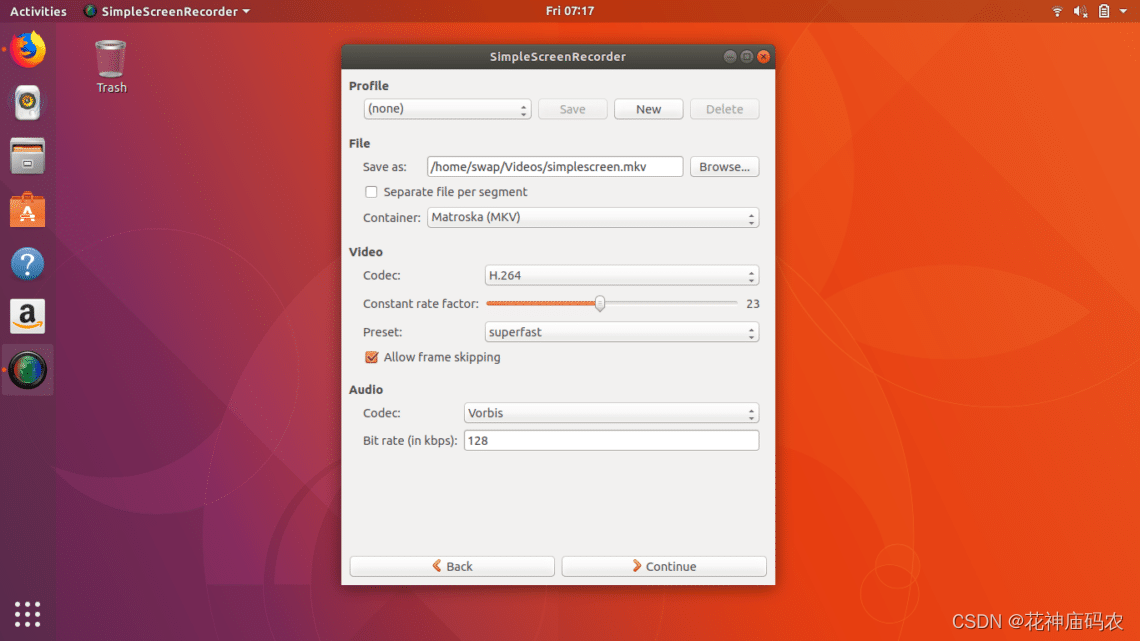Image resolution: width=1140 pixels, height=641 pixels.
Task: Click the New profile button
Action: tap(649, 109)
